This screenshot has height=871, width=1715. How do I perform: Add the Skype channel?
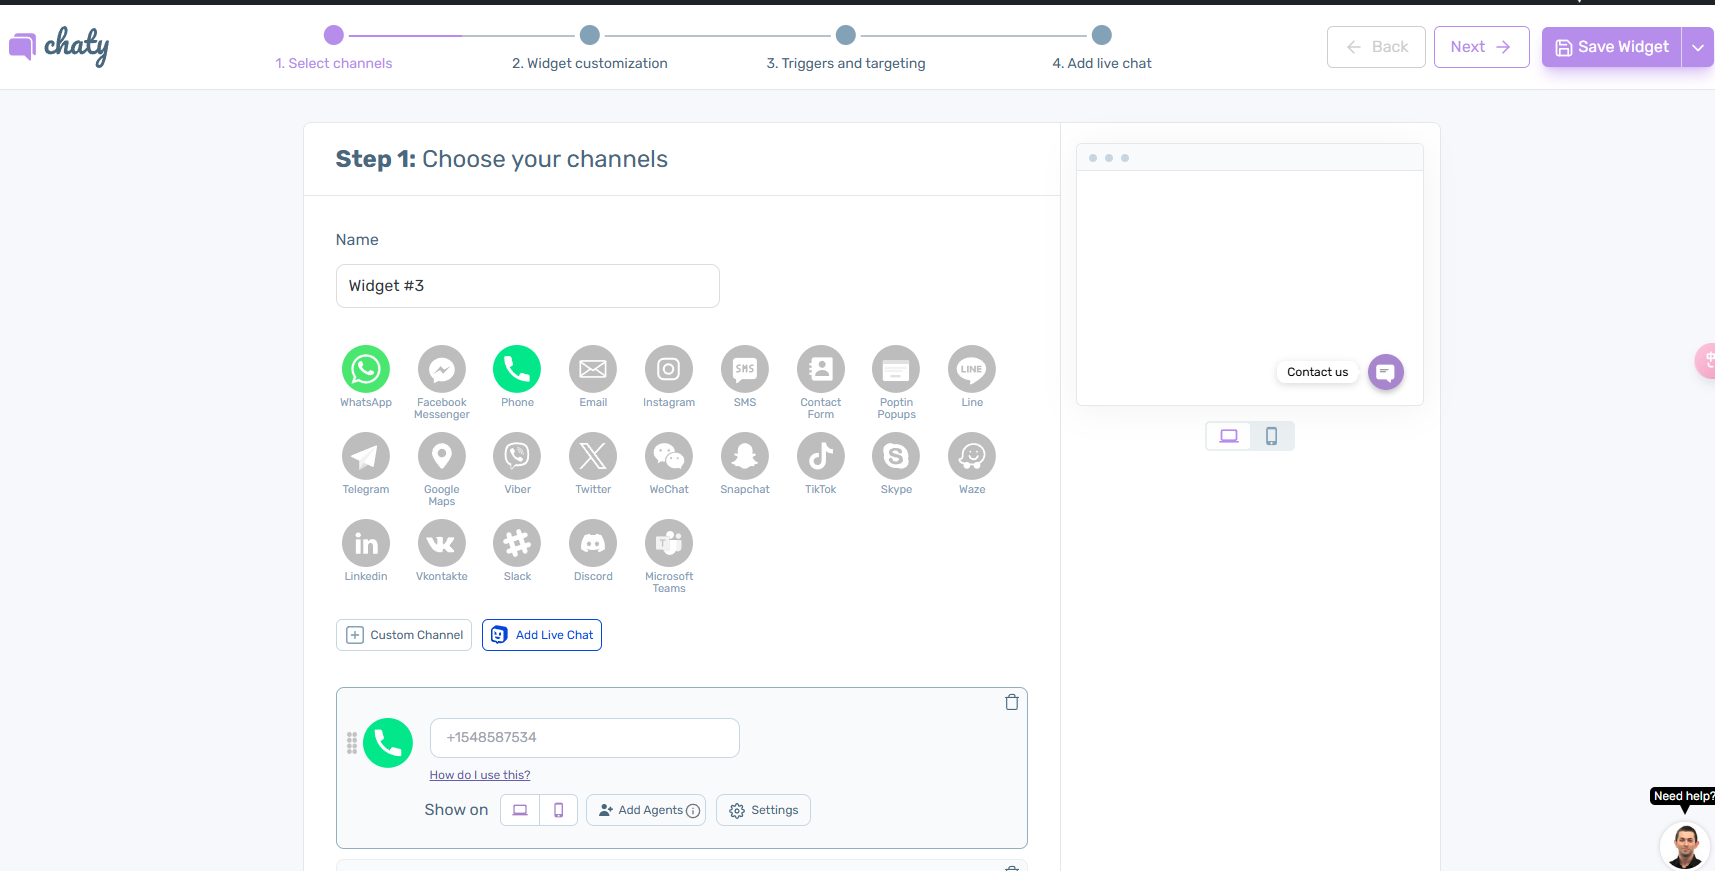896,456
